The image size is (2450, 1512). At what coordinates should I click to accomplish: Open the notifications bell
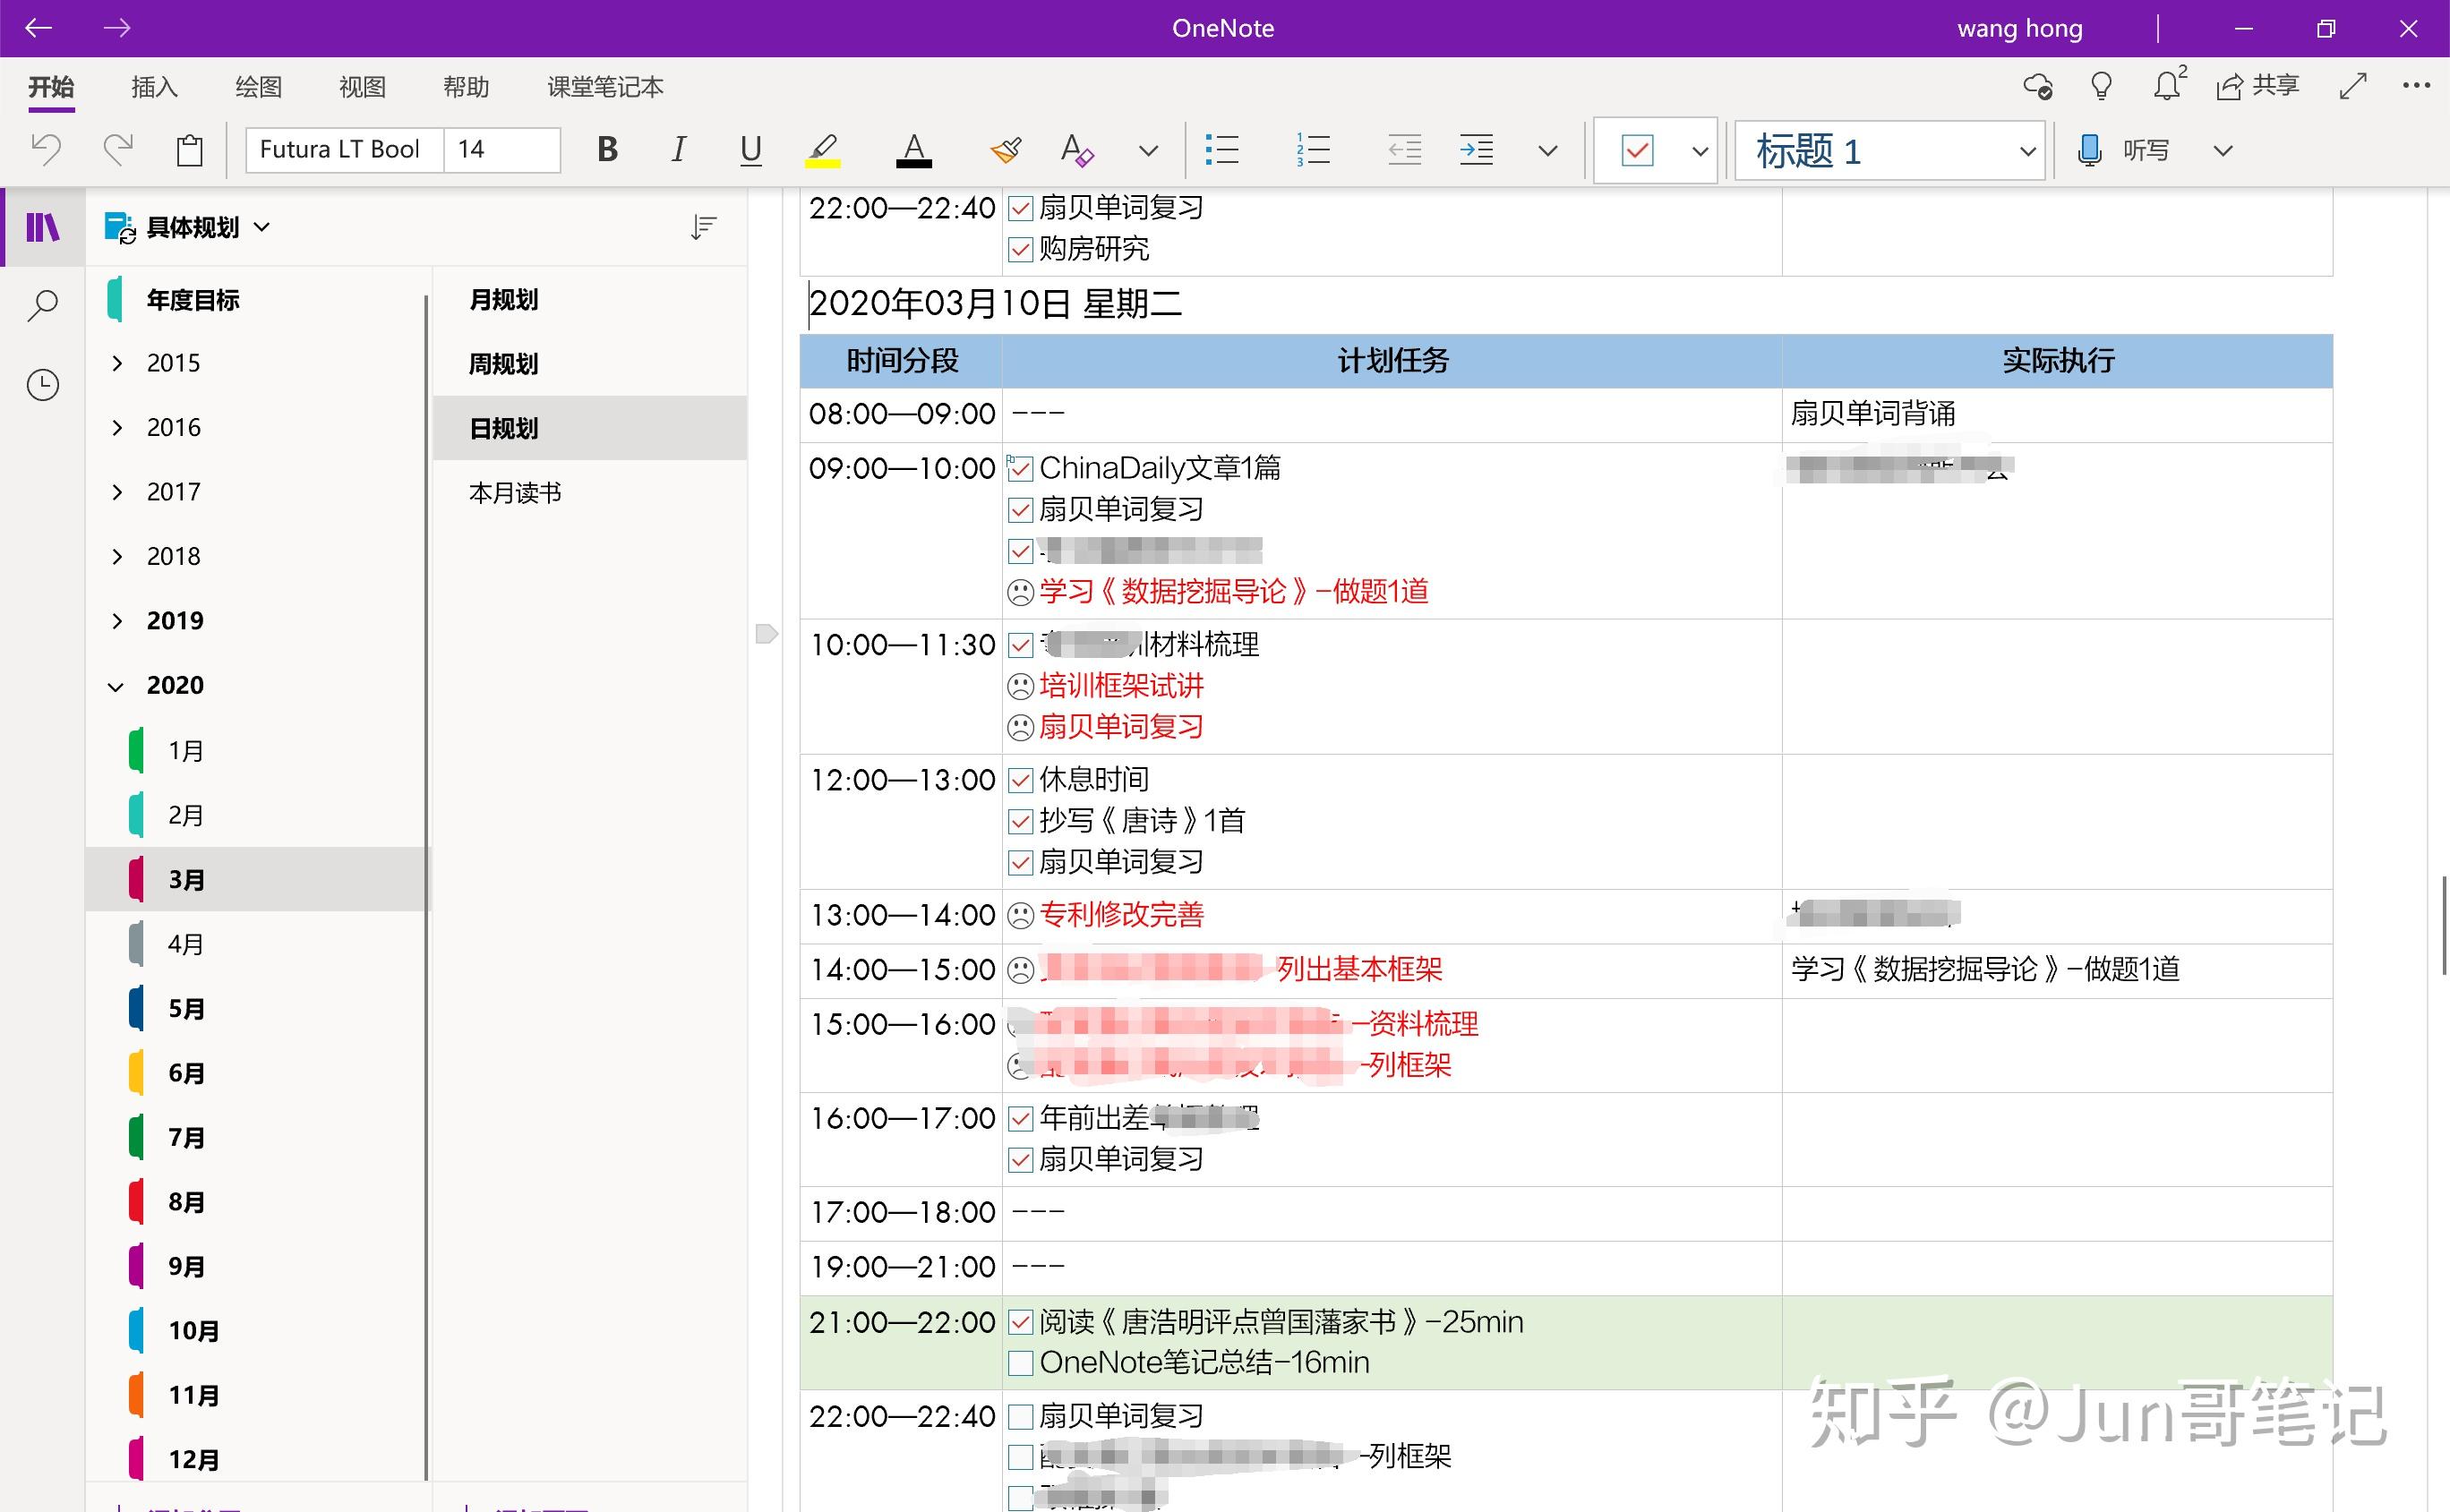[x=2165, y=86]
